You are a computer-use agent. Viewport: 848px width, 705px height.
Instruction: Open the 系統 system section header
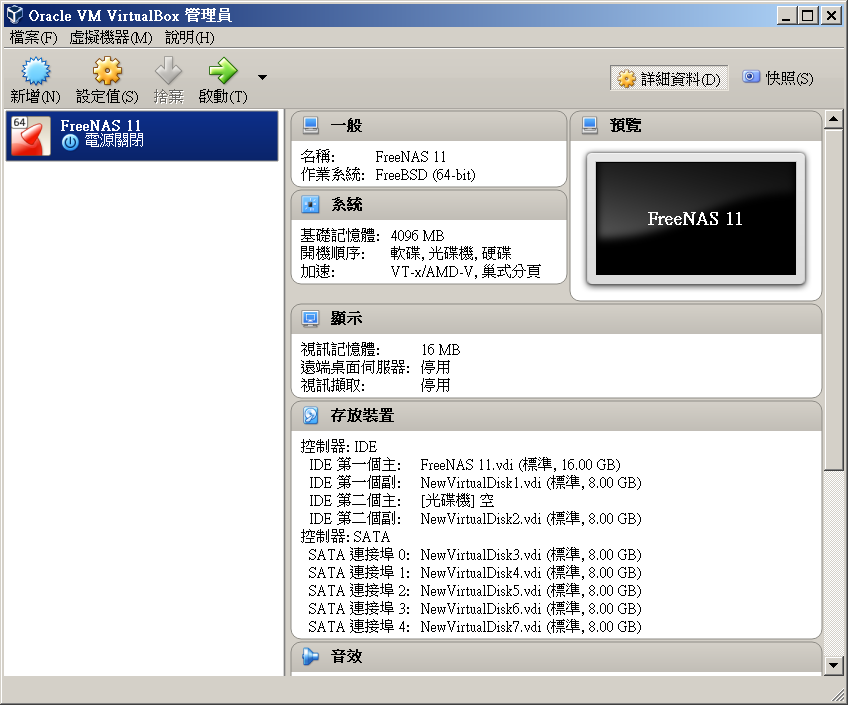[429, 205]
